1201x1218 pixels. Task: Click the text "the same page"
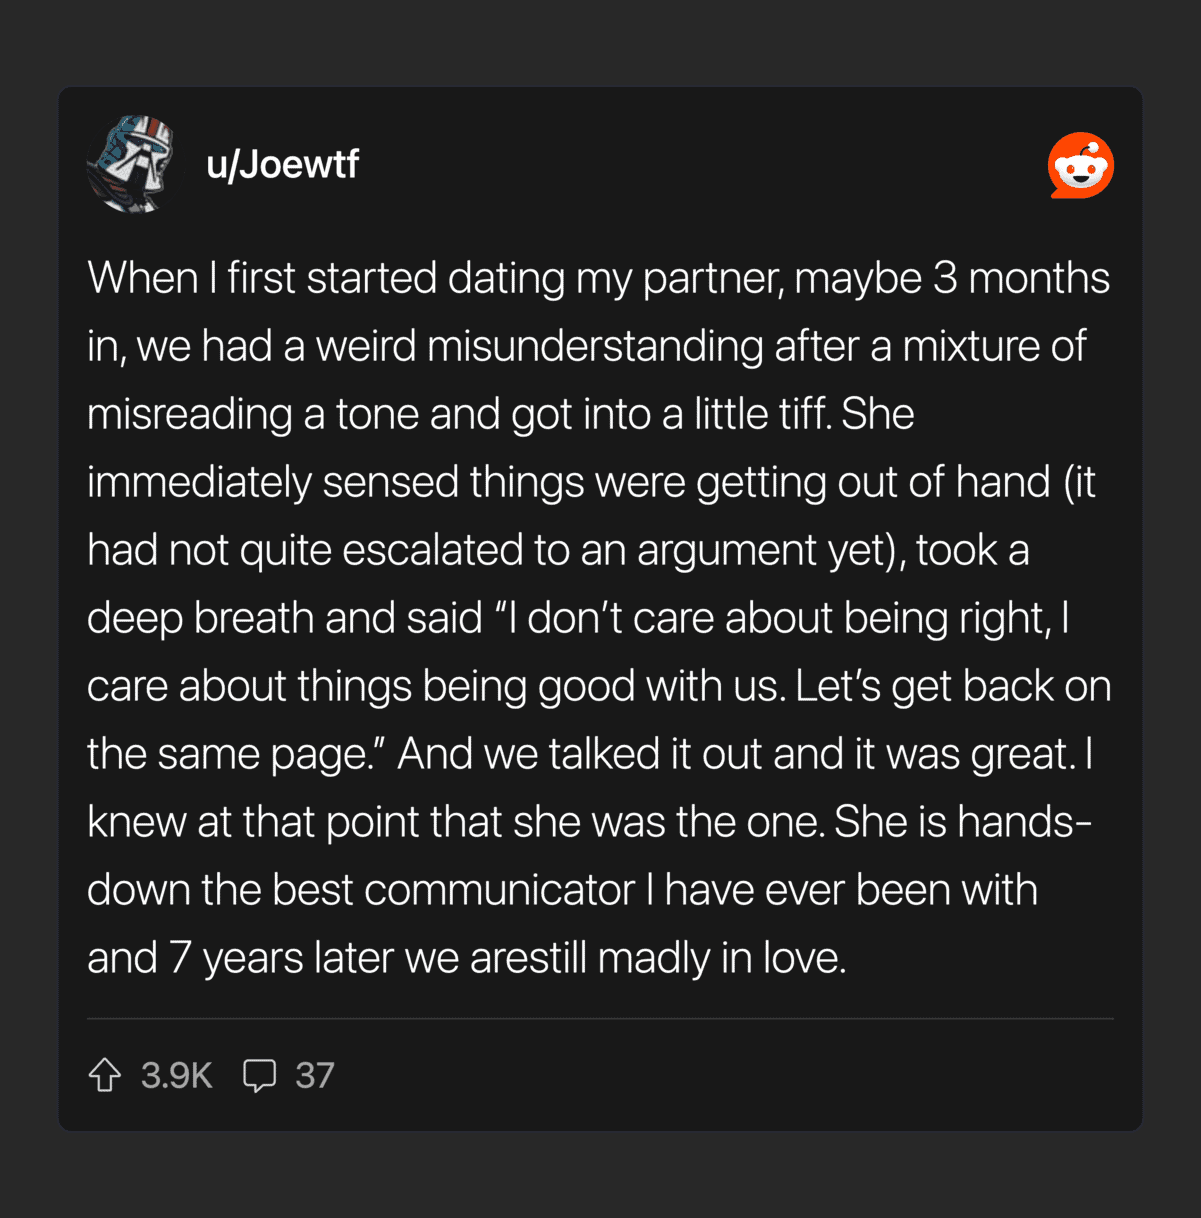(230, 754)
